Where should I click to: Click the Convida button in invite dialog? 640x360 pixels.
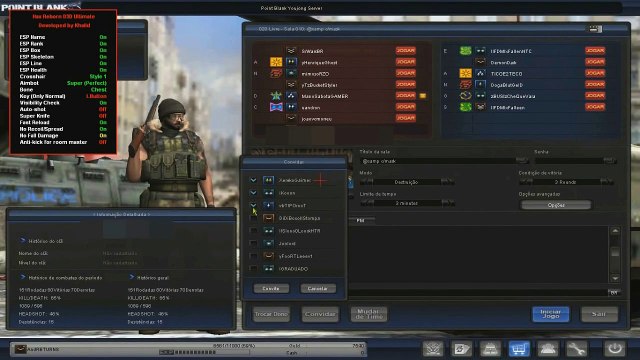click(x=271, y=288)
